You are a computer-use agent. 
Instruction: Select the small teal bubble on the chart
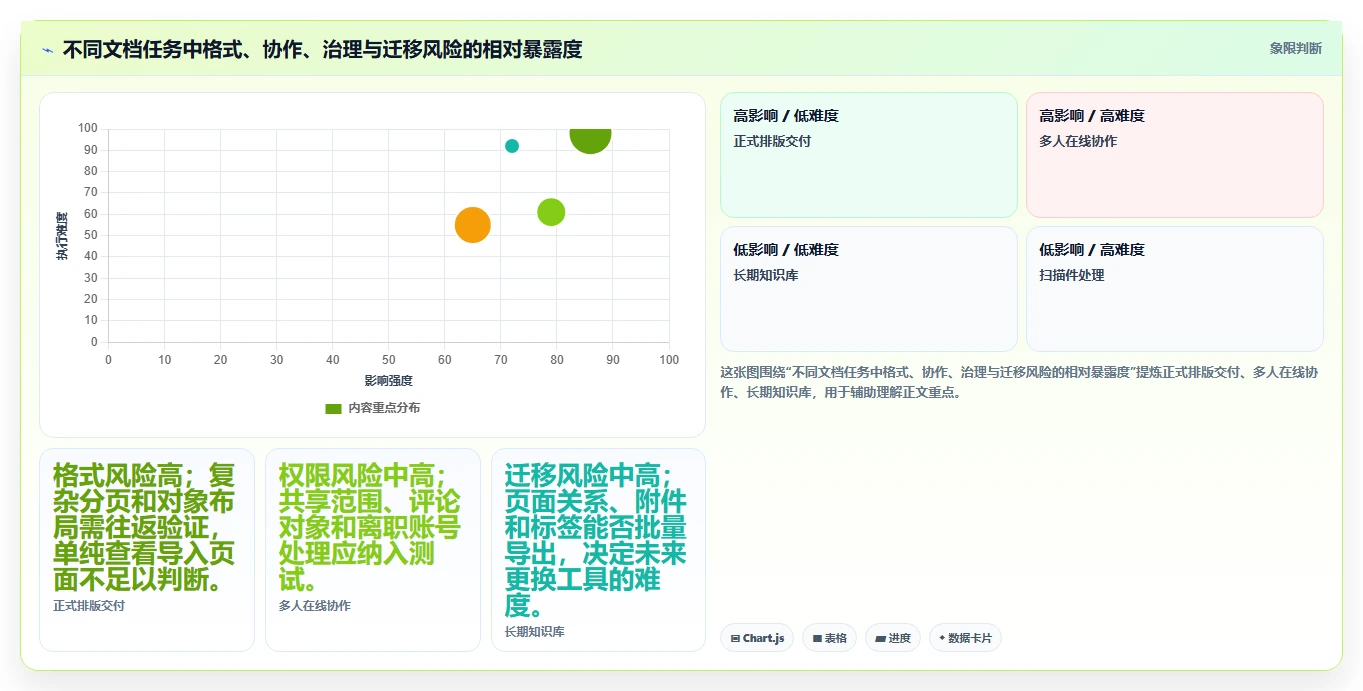[512, 146]
